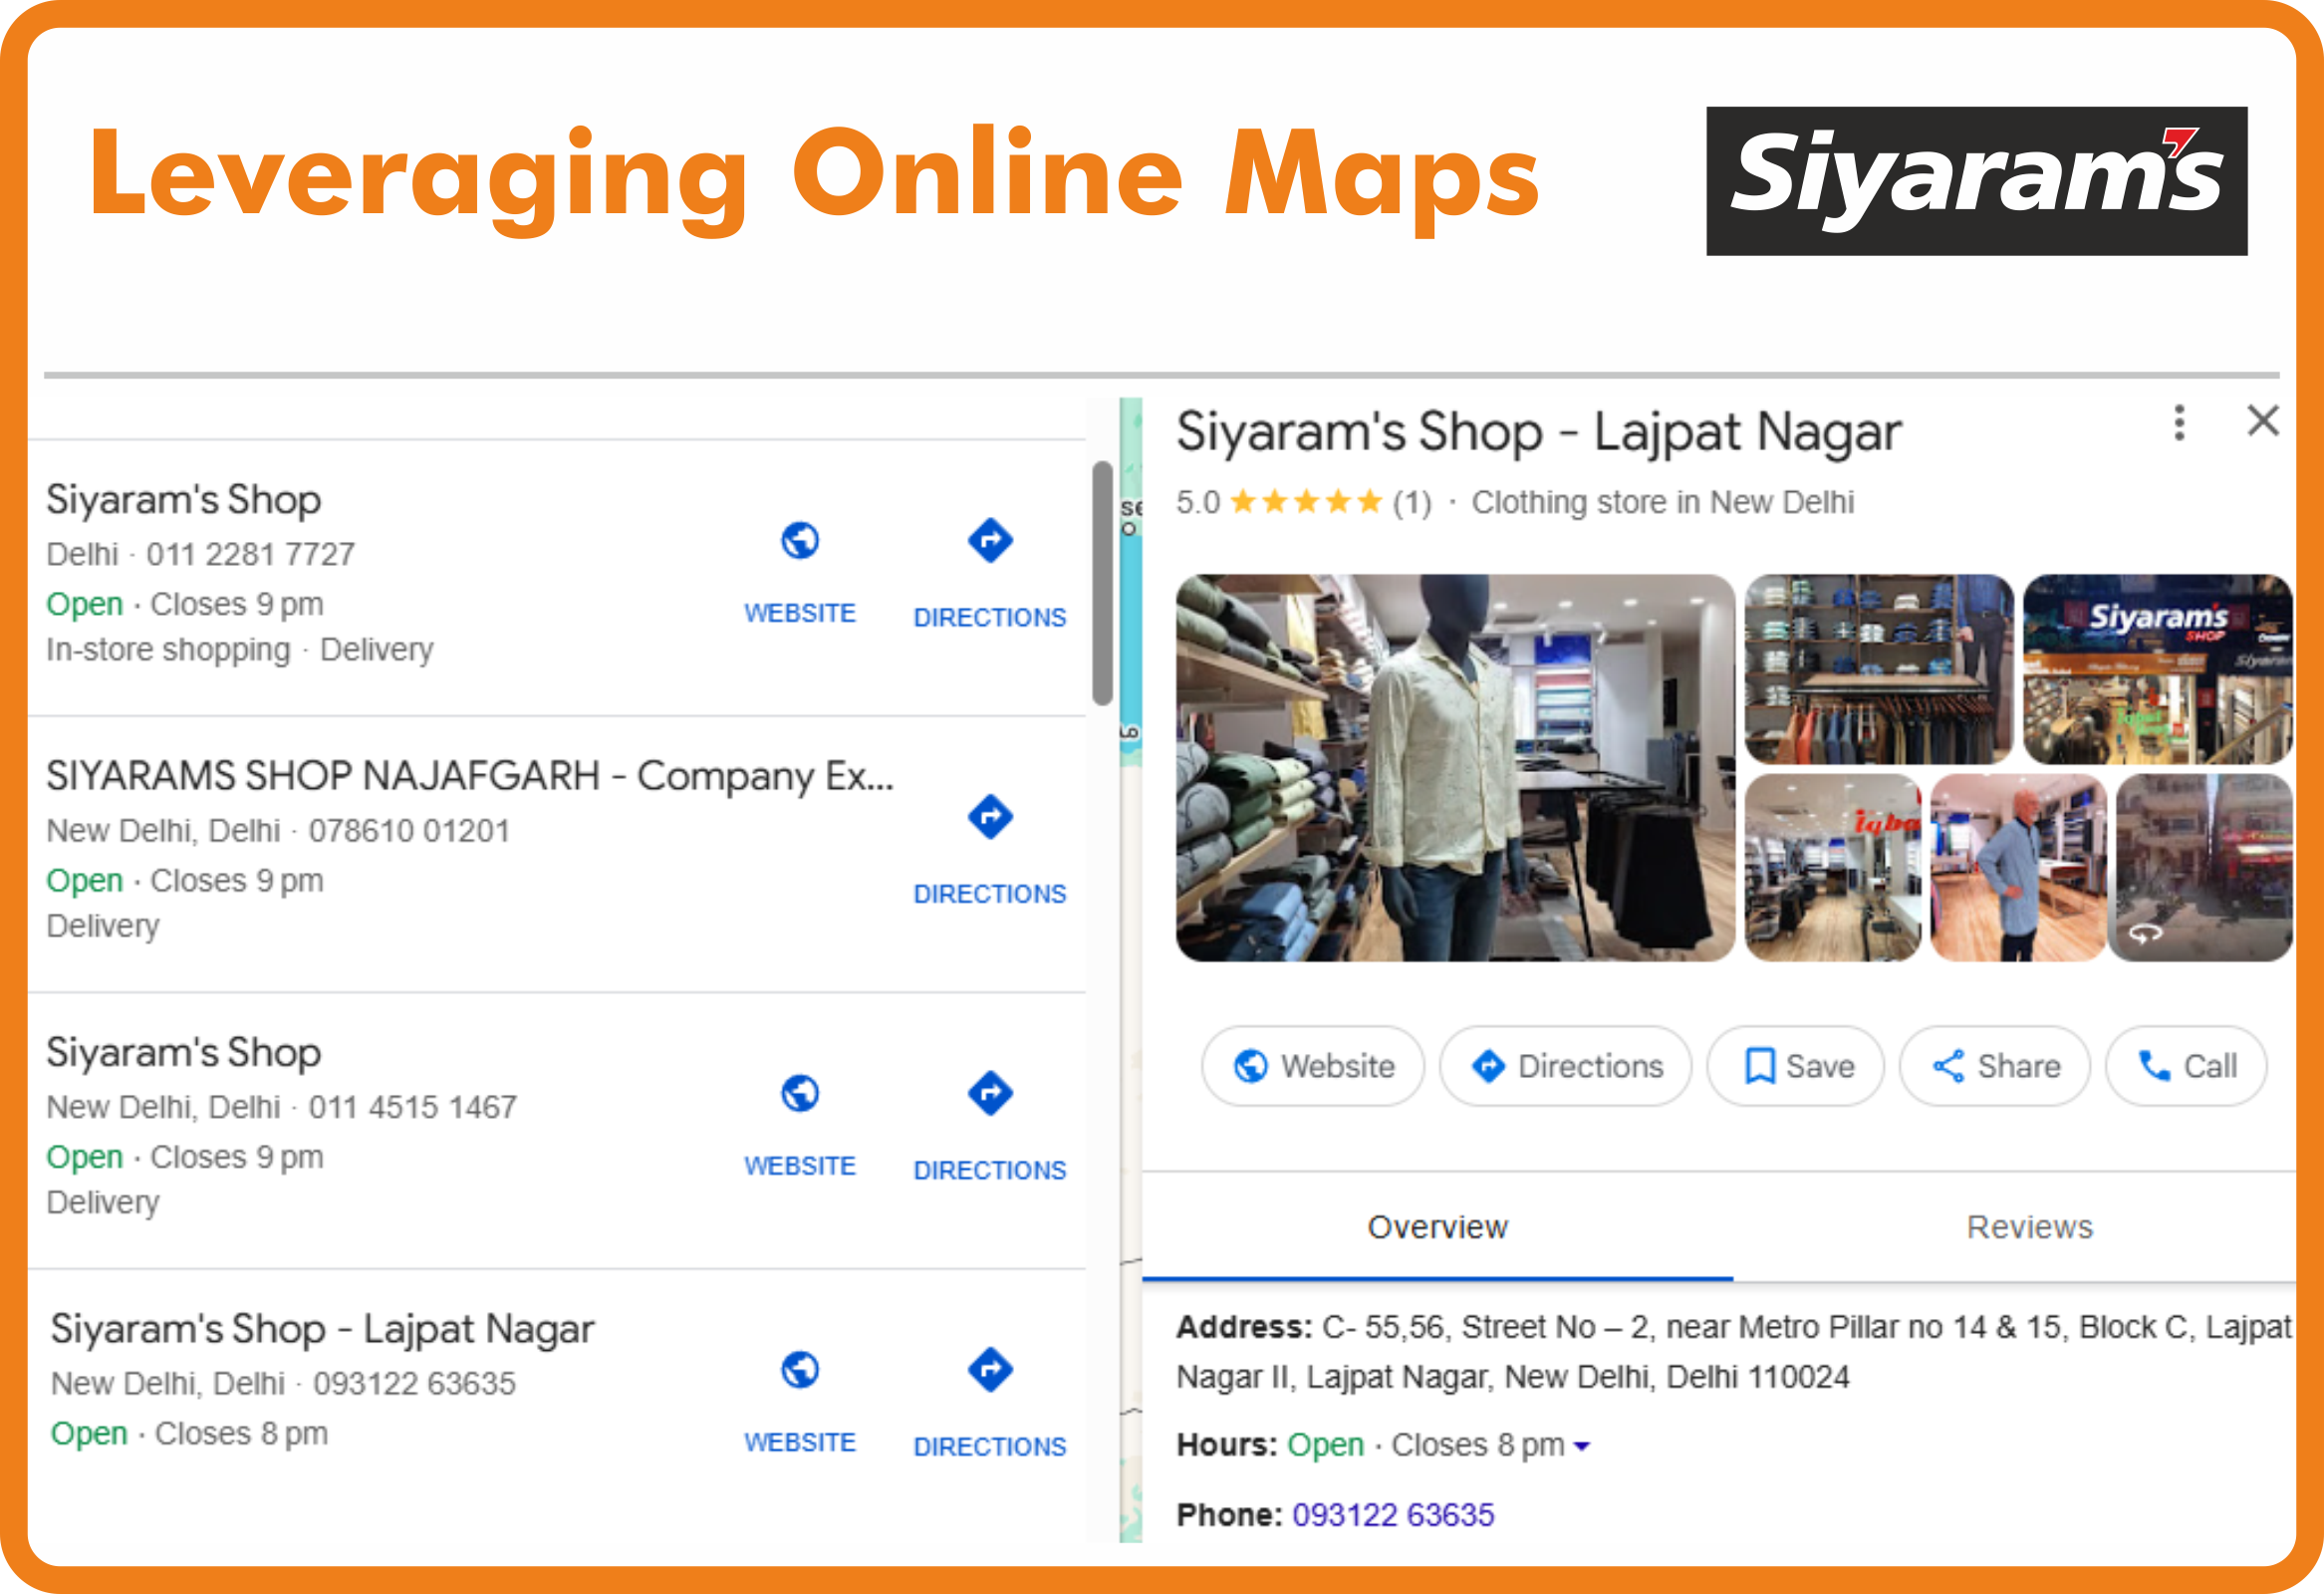The image size is (2324, 1594).
Task: Open website for Lajpat Nagar list entry
Action: tap(799, 1403)
